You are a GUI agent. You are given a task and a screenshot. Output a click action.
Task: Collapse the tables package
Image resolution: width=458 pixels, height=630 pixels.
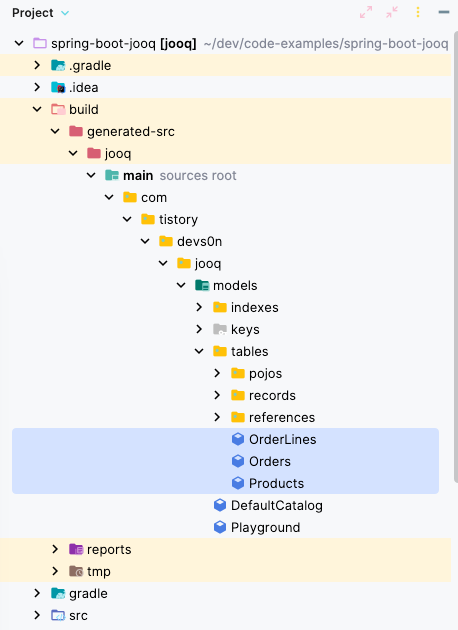coord(199,351)
